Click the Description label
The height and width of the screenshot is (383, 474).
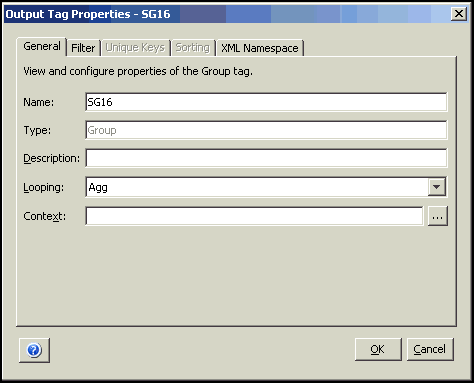click(x=52, y=158)
